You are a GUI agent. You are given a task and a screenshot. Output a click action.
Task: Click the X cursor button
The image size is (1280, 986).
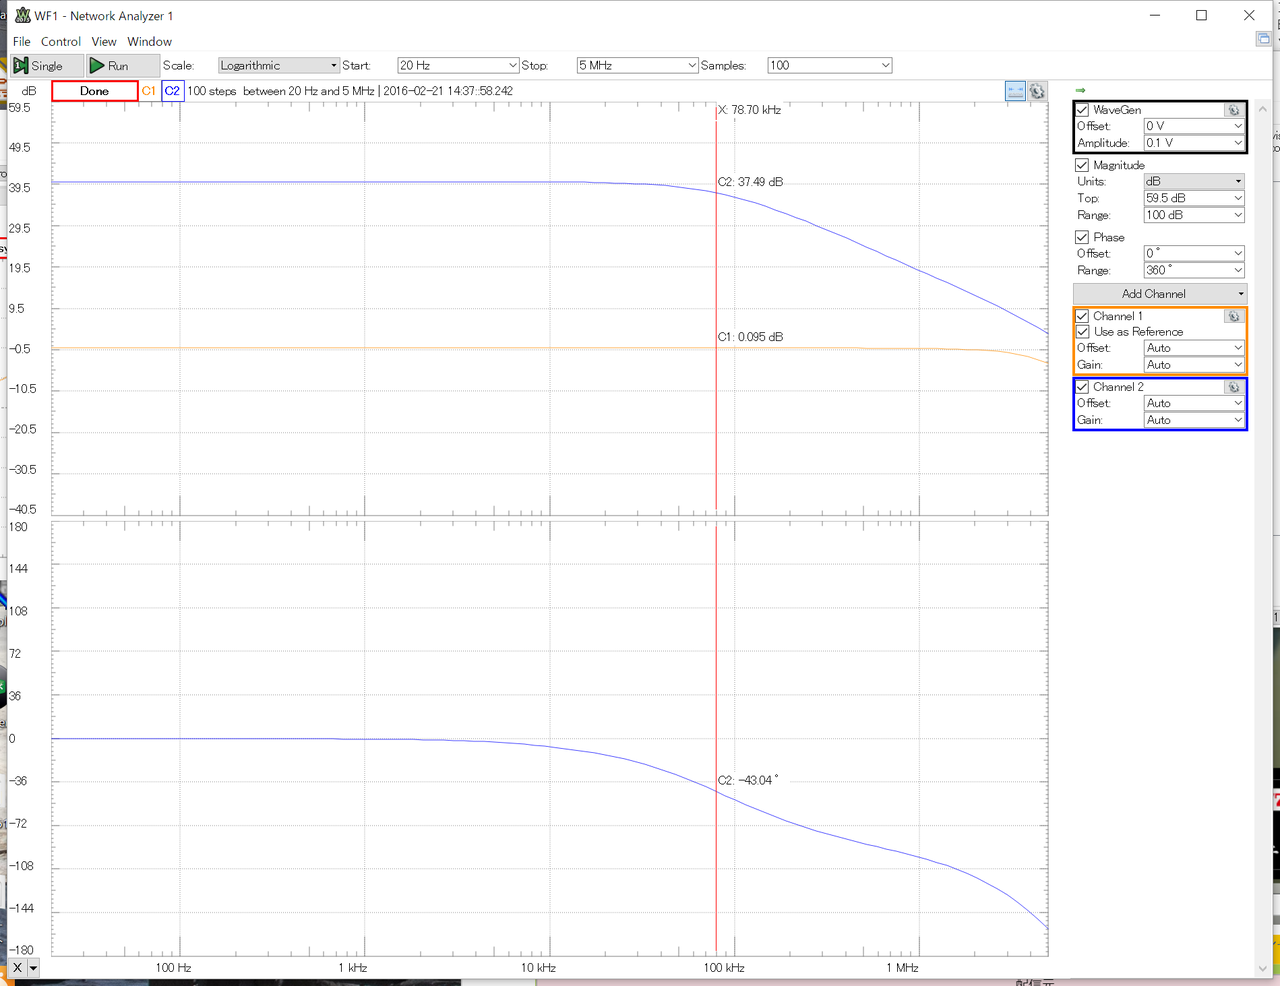tap(17, 968)
